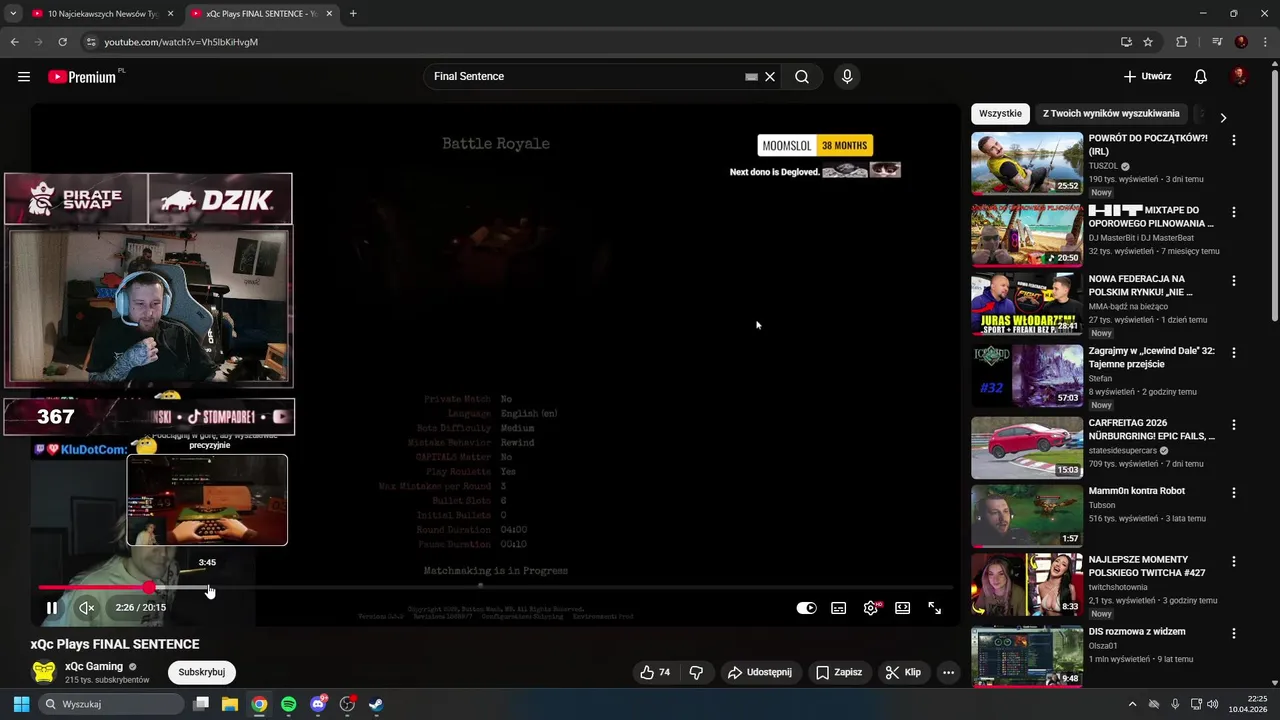Open Chrome tab search dropdown

[x=12, y=14]
